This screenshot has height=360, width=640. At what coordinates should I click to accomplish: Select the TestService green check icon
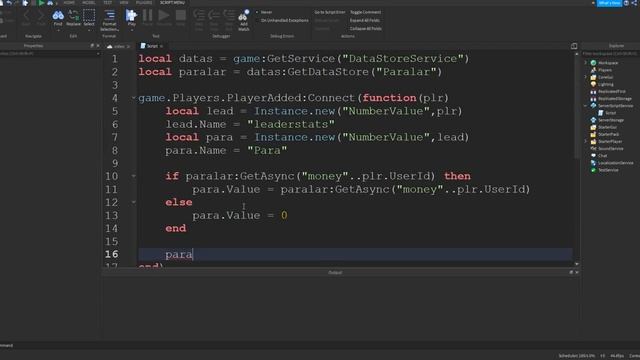593,170
